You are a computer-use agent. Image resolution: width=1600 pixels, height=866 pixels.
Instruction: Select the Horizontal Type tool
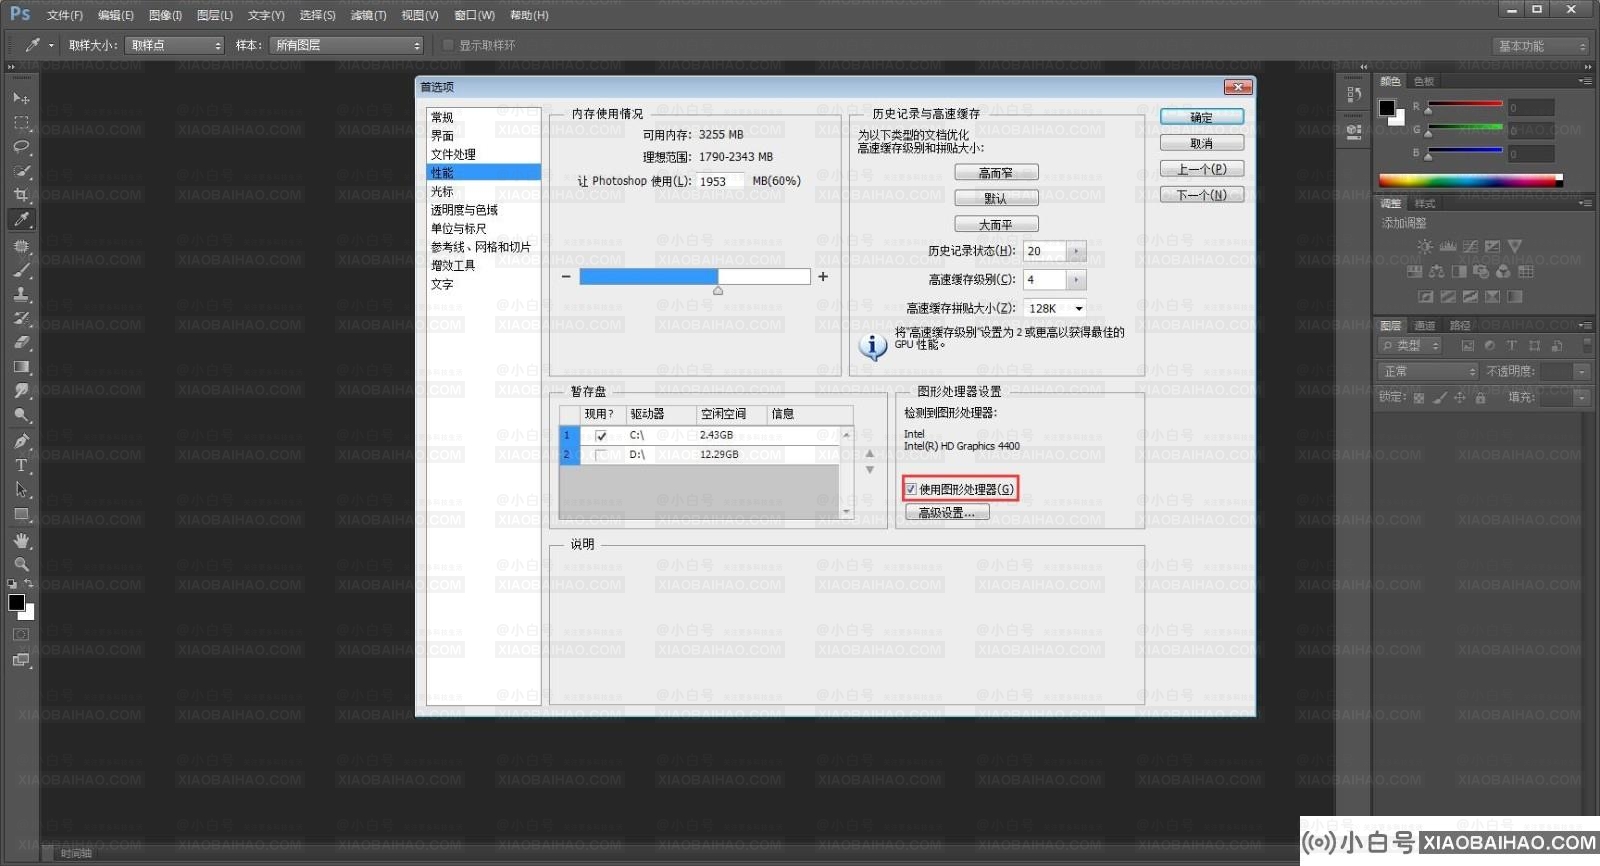tap(21, 465)
